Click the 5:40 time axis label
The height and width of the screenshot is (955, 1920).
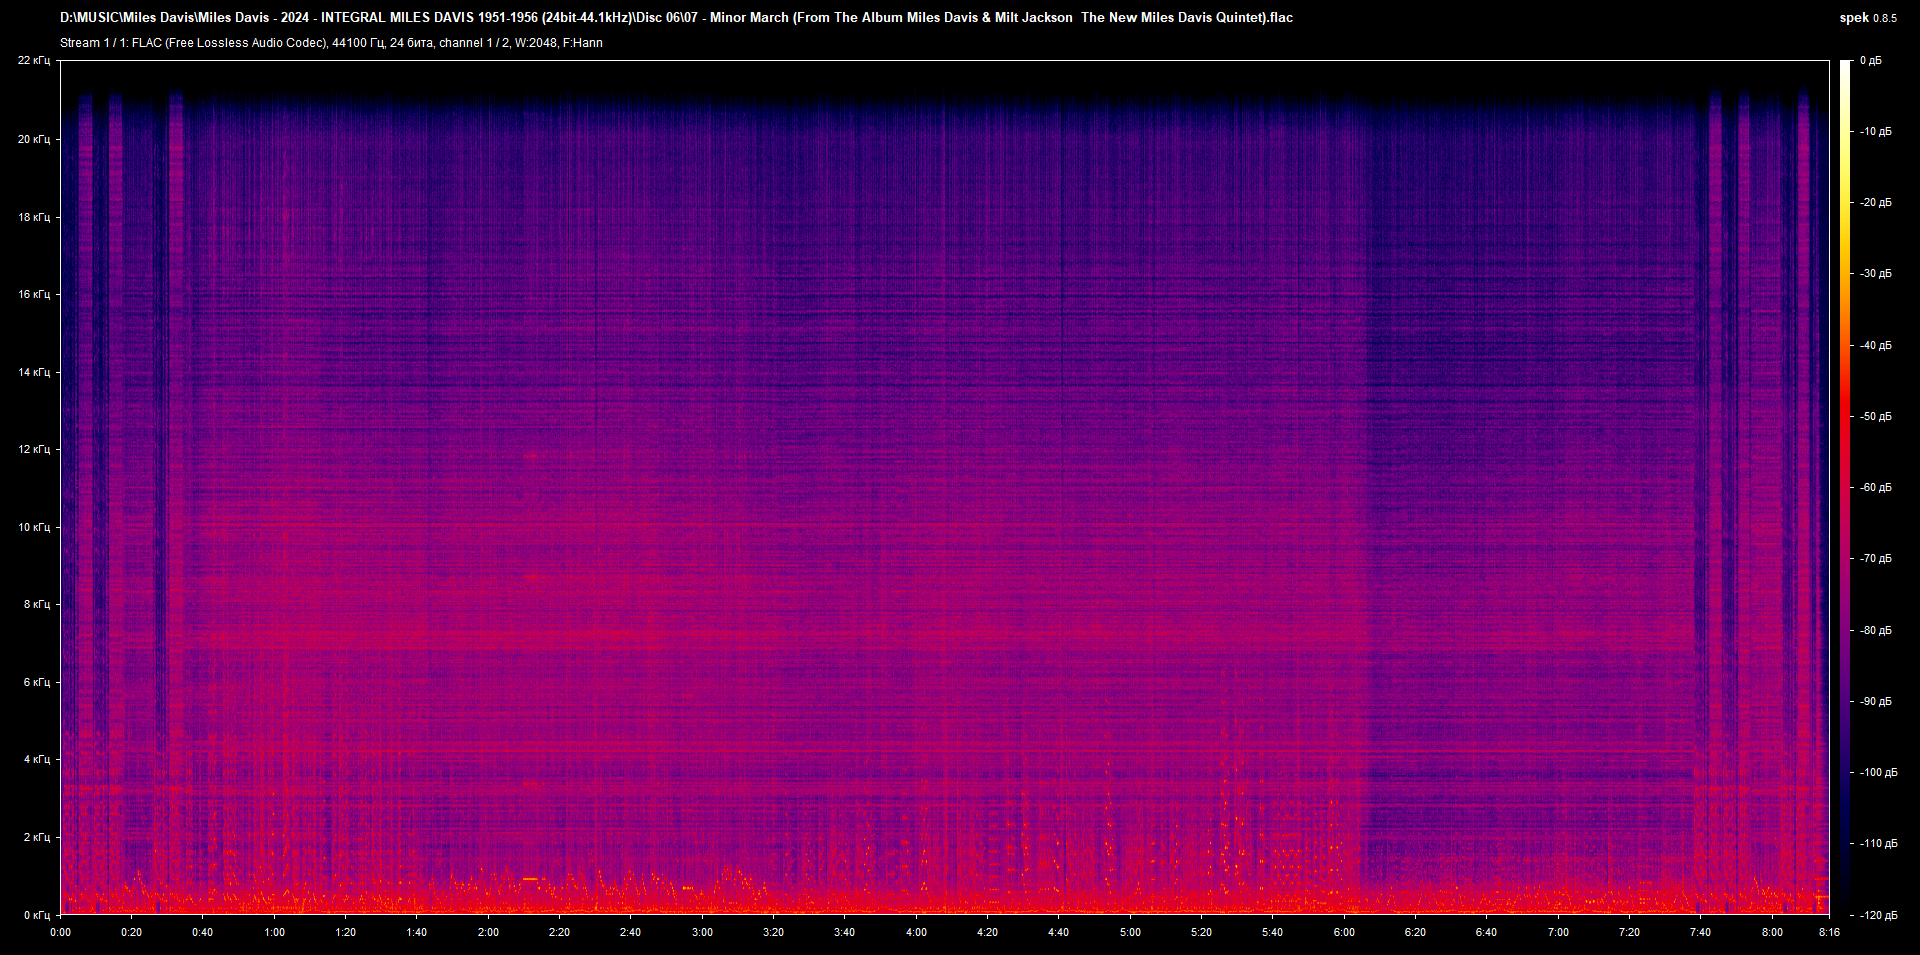tap(1273, 932)
